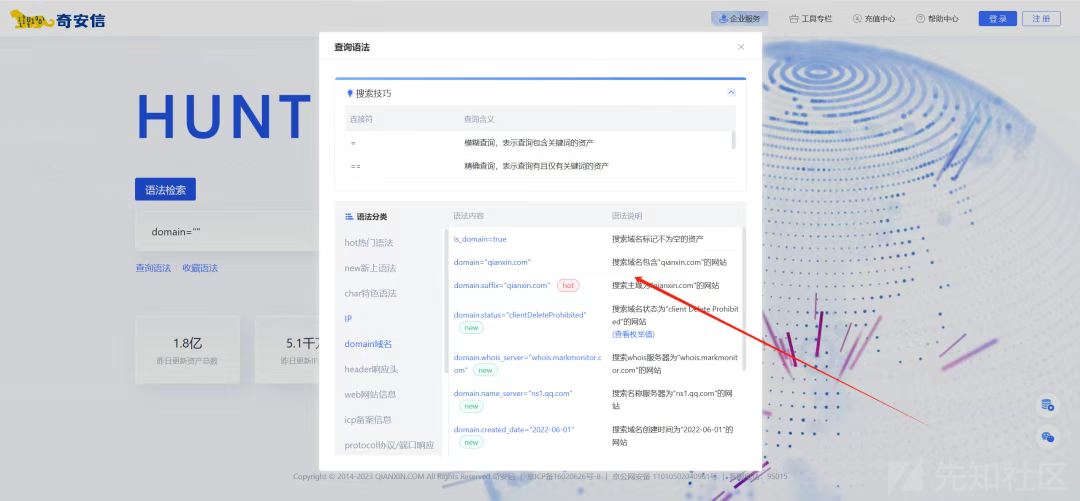Select the header响应头 category
The height and width of the screenshot is (501, 1080).
(371, 369)
